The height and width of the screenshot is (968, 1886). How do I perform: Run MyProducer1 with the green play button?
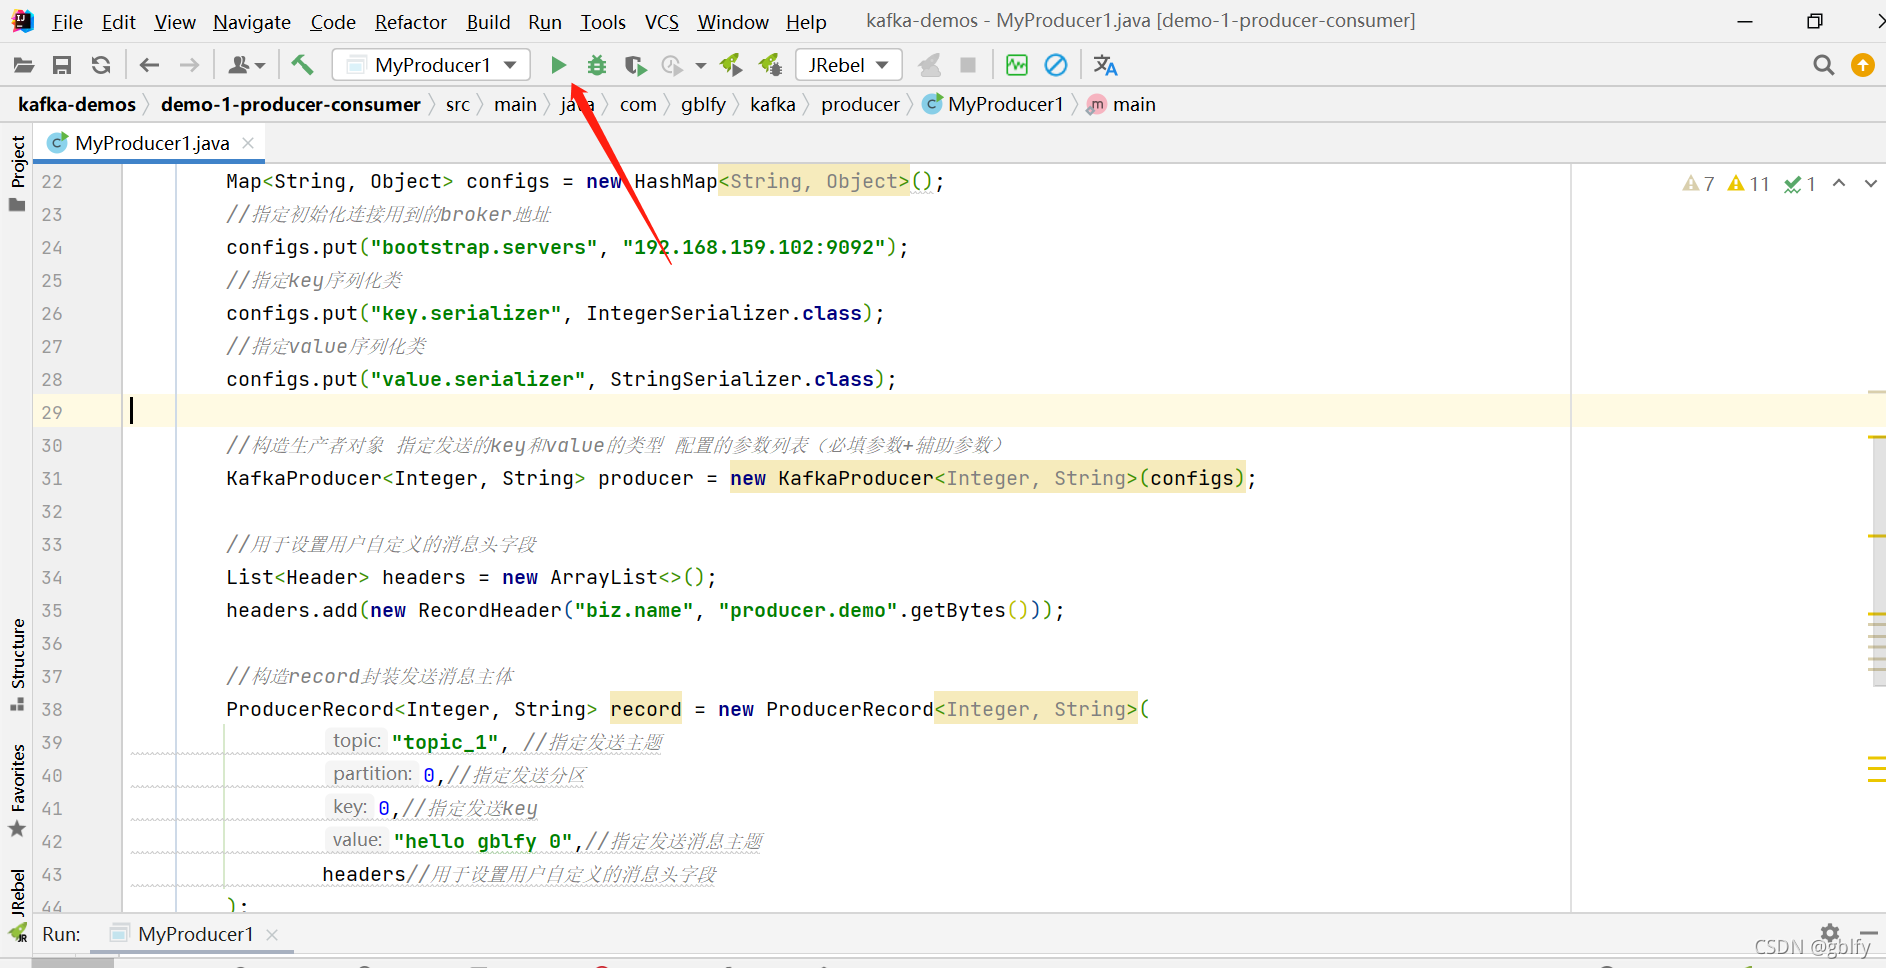(x=558, y=65)
